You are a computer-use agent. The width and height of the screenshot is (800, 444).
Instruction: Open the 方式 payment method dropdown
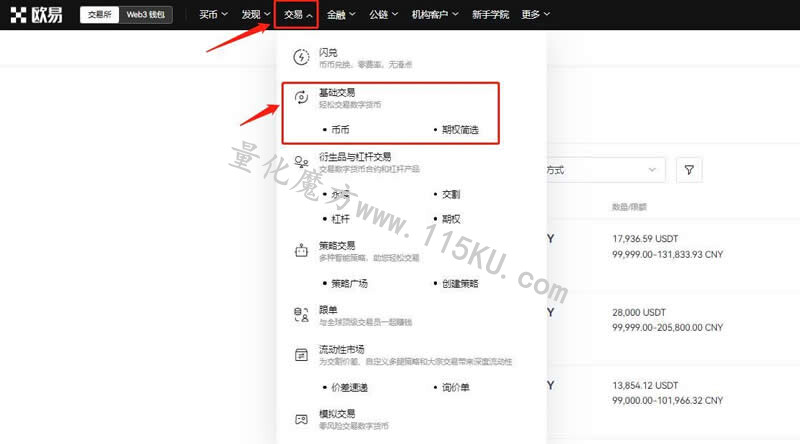[x=606, y=170]
